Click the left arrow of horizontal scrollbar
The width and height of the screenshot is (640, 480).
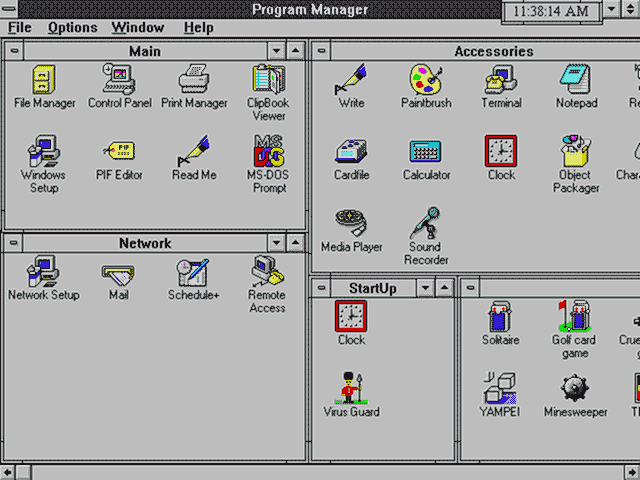pos(7,473)
